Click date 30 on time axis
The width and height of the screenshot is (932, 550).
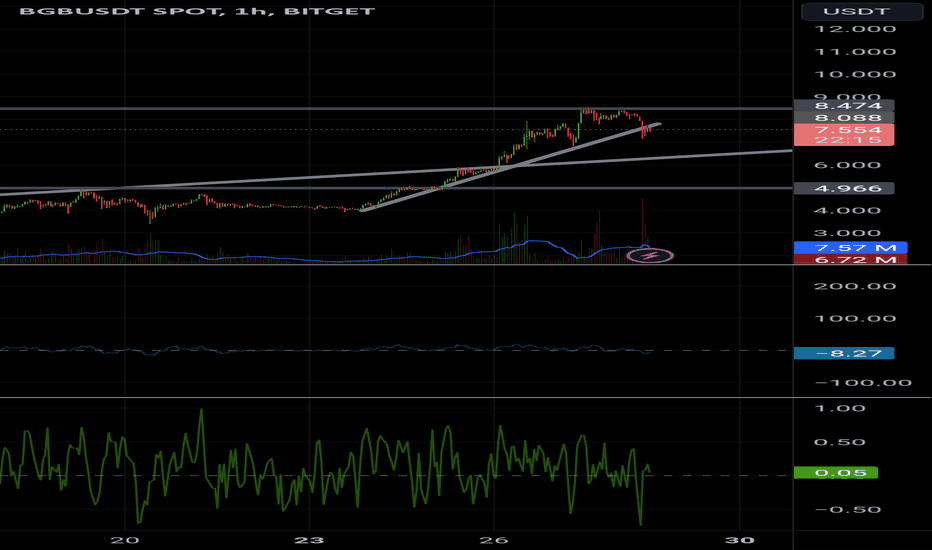click(740, 540)
